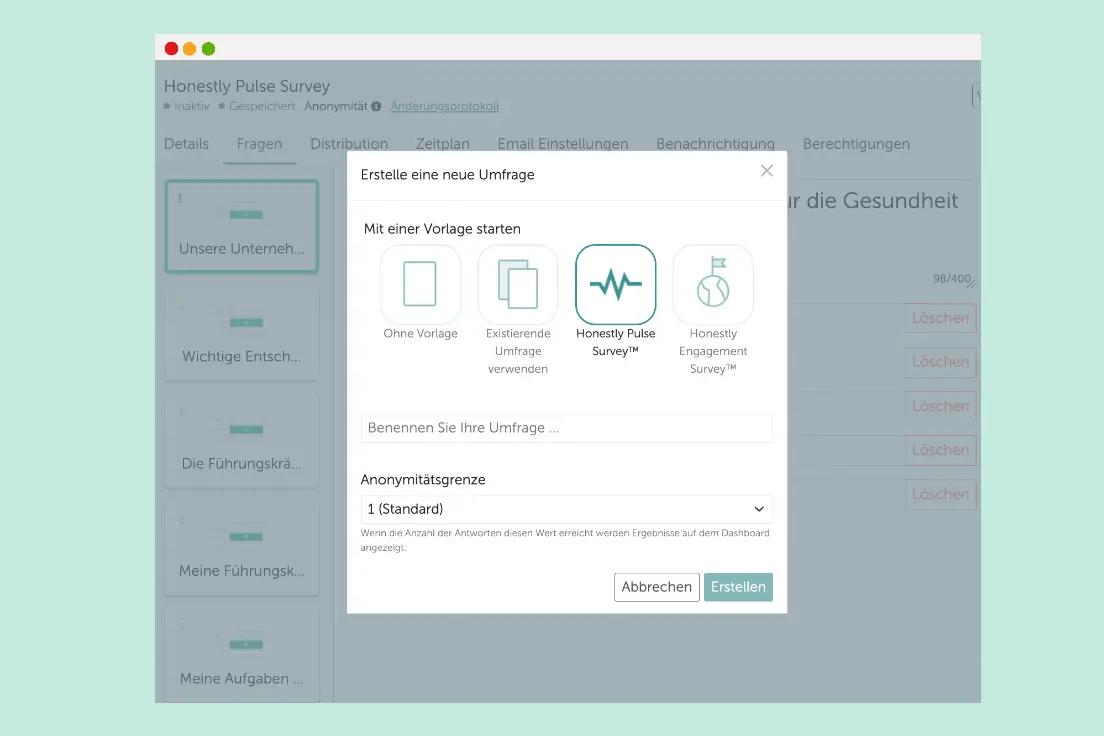Click the 98/400 character counter
The height and width of the screenshot is (736, 1104).
[952, 279]
